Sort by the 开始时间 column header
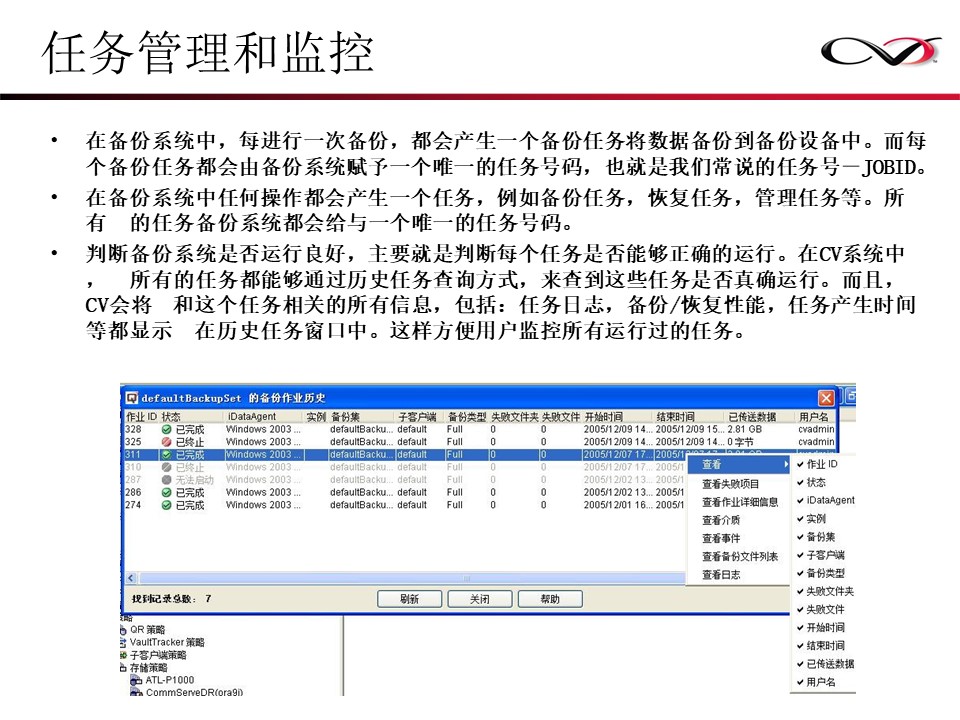960x720 pixels. [x=617, y=417]
